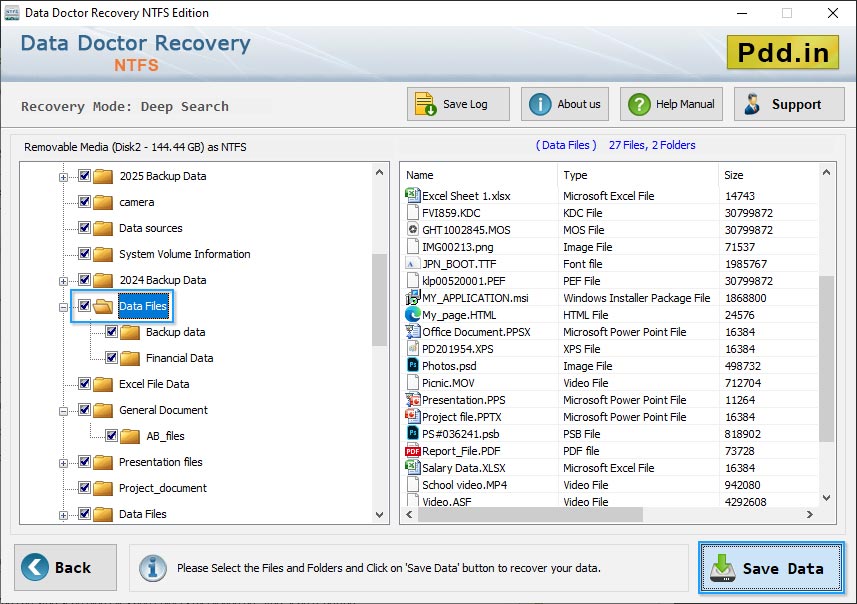Click the Save Data download icon
Viewport: 857px width, 604px height.
723,568
